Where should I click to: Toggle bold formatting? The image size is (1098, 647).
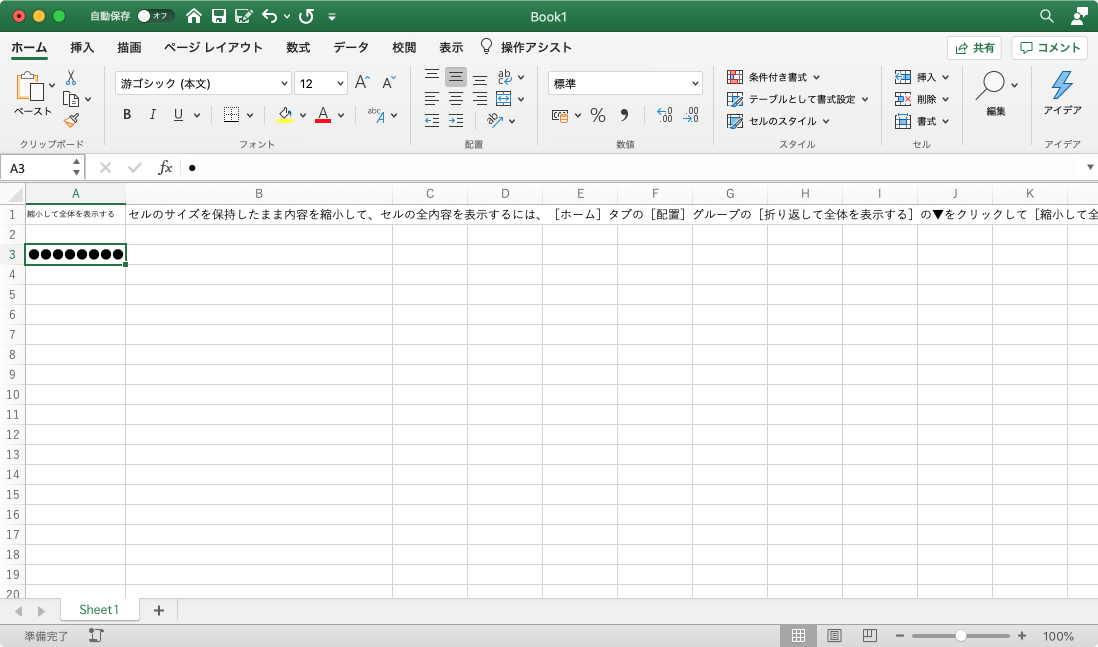click(127, 114)
